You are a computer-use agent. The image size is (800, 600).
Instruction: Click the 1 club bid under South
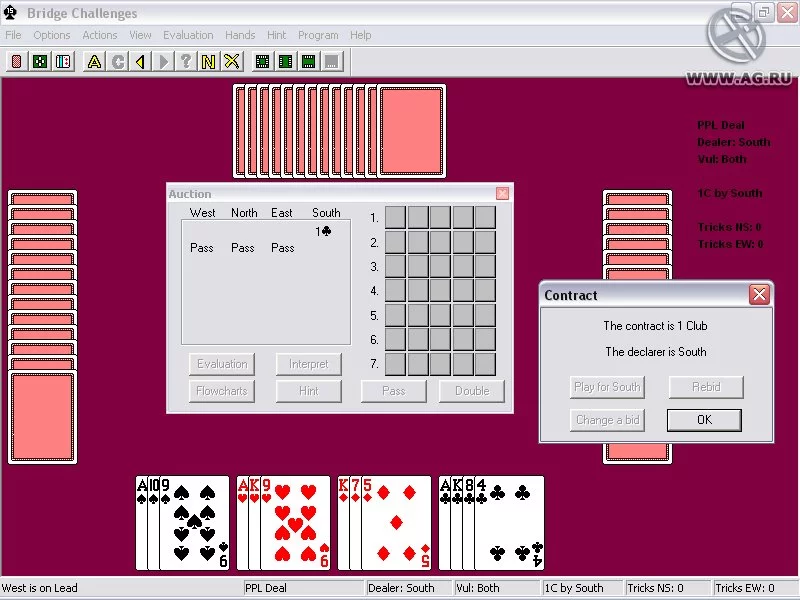click(323, 232)
